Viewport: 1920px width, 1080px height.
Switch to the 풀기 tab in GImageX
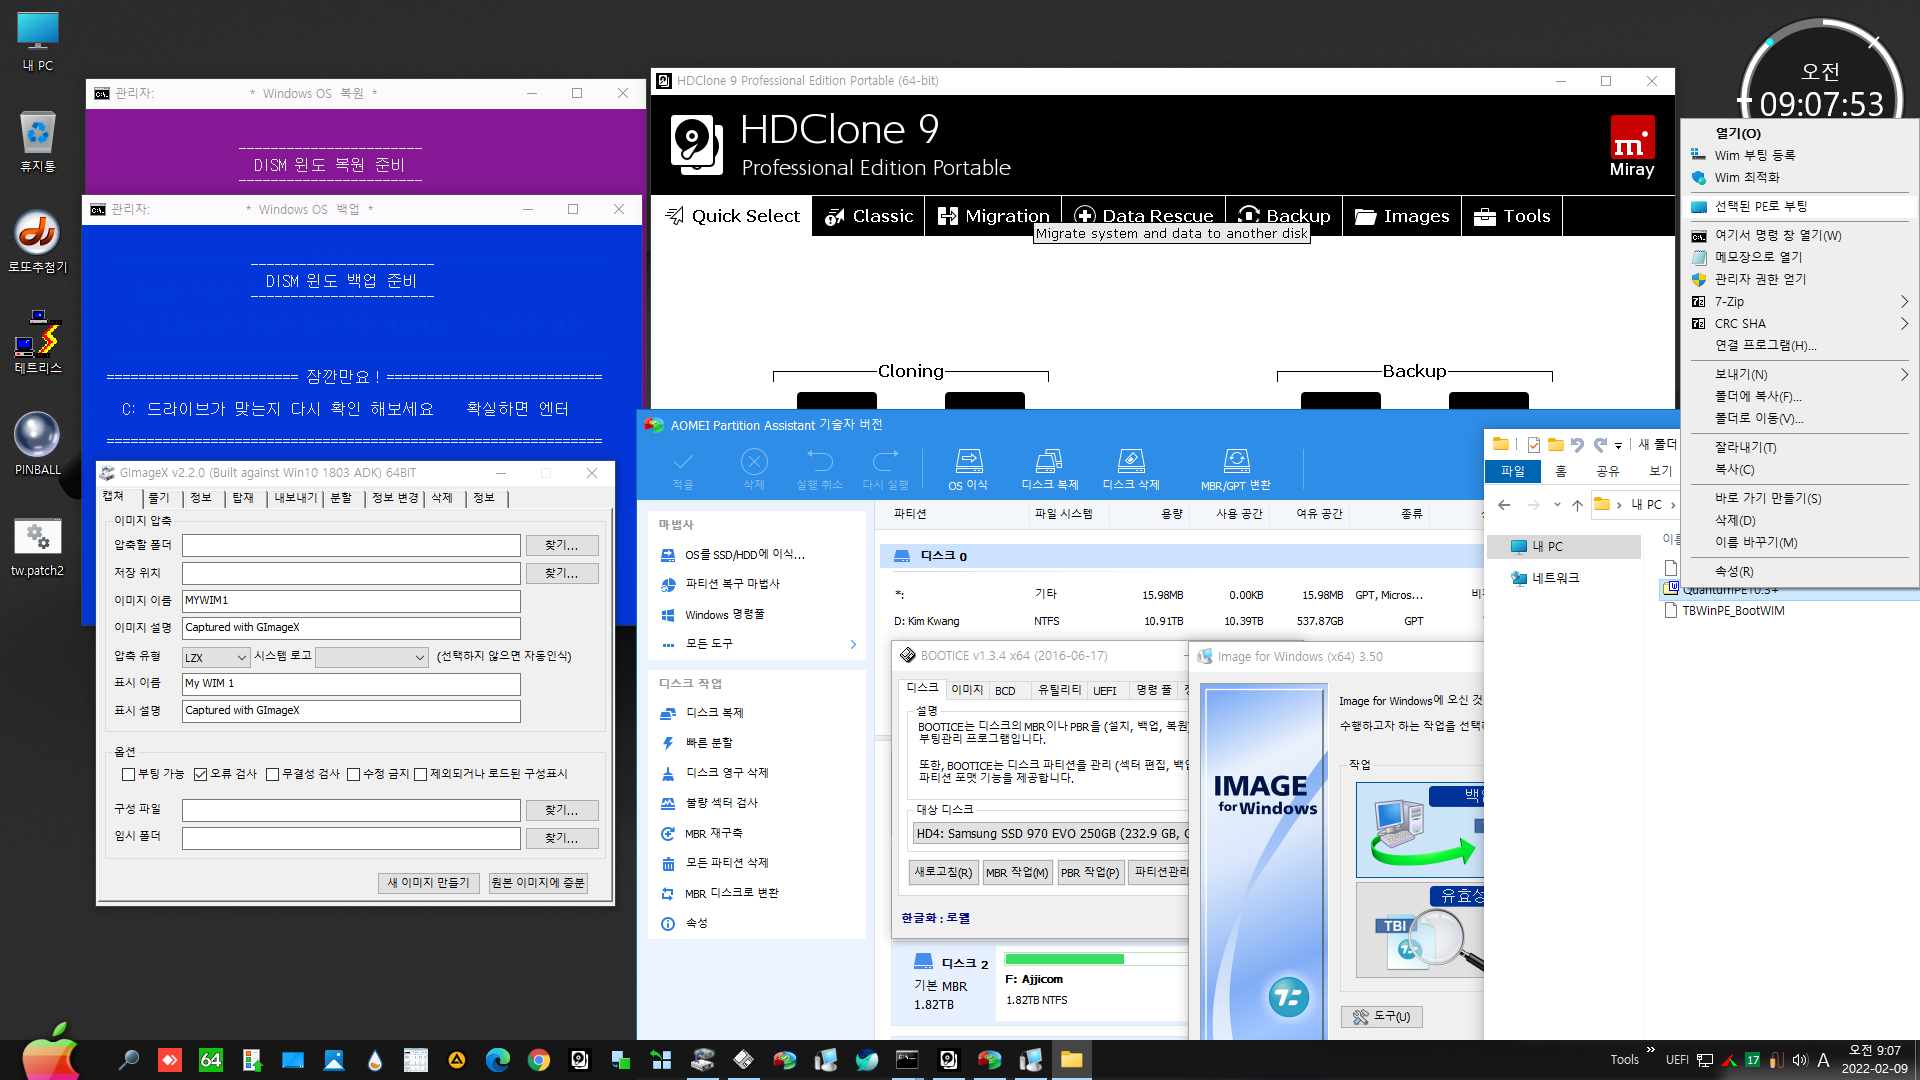coord(159,498)
